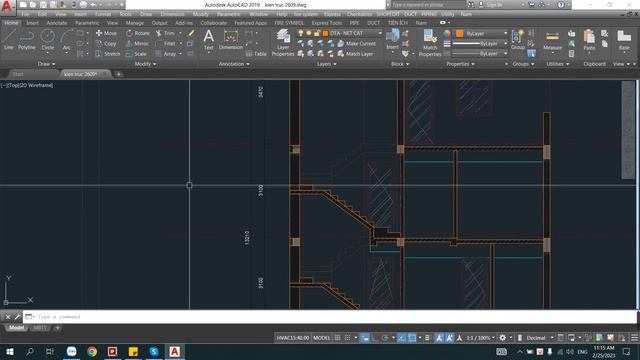Expand the Block panel

pos(400,64)
